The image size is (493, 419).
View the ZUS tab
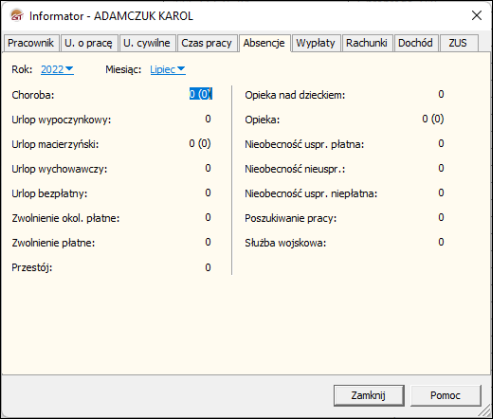coord(458,43)
